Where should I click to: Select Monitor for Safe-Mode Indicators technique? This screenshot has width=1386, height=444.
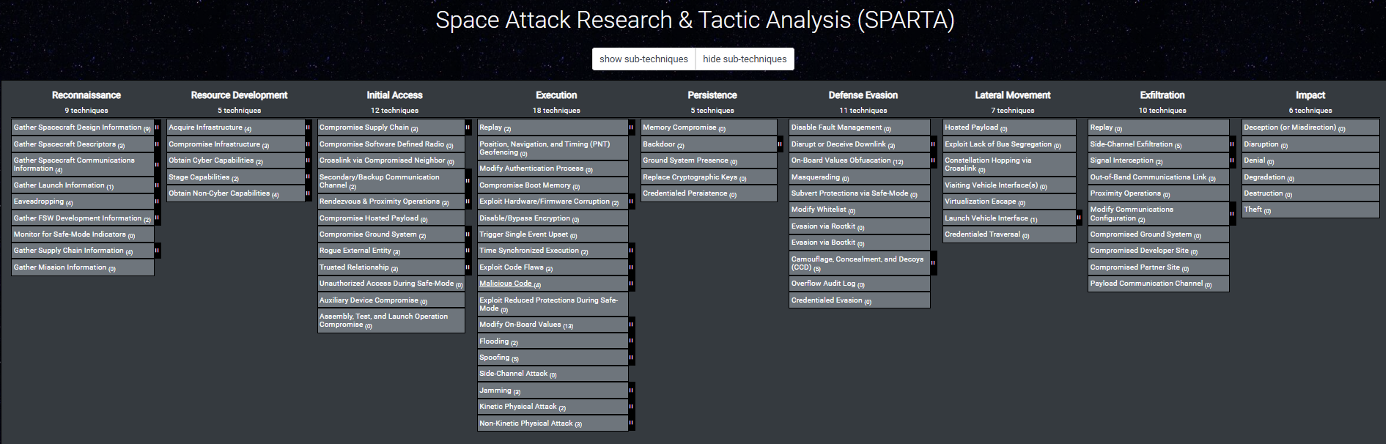83,235
